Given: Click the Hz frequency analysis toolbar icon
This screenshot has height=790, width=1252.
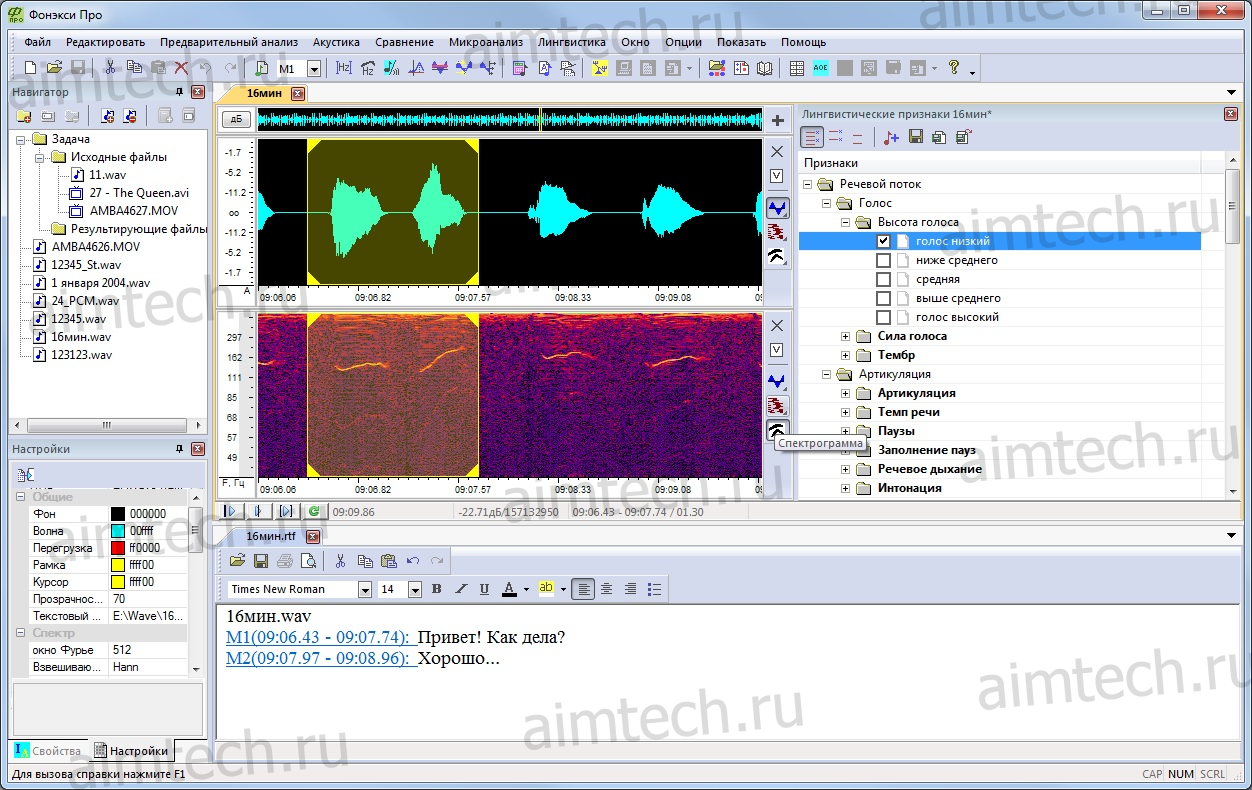Looking at the screenshot, I should pos(343,68).
